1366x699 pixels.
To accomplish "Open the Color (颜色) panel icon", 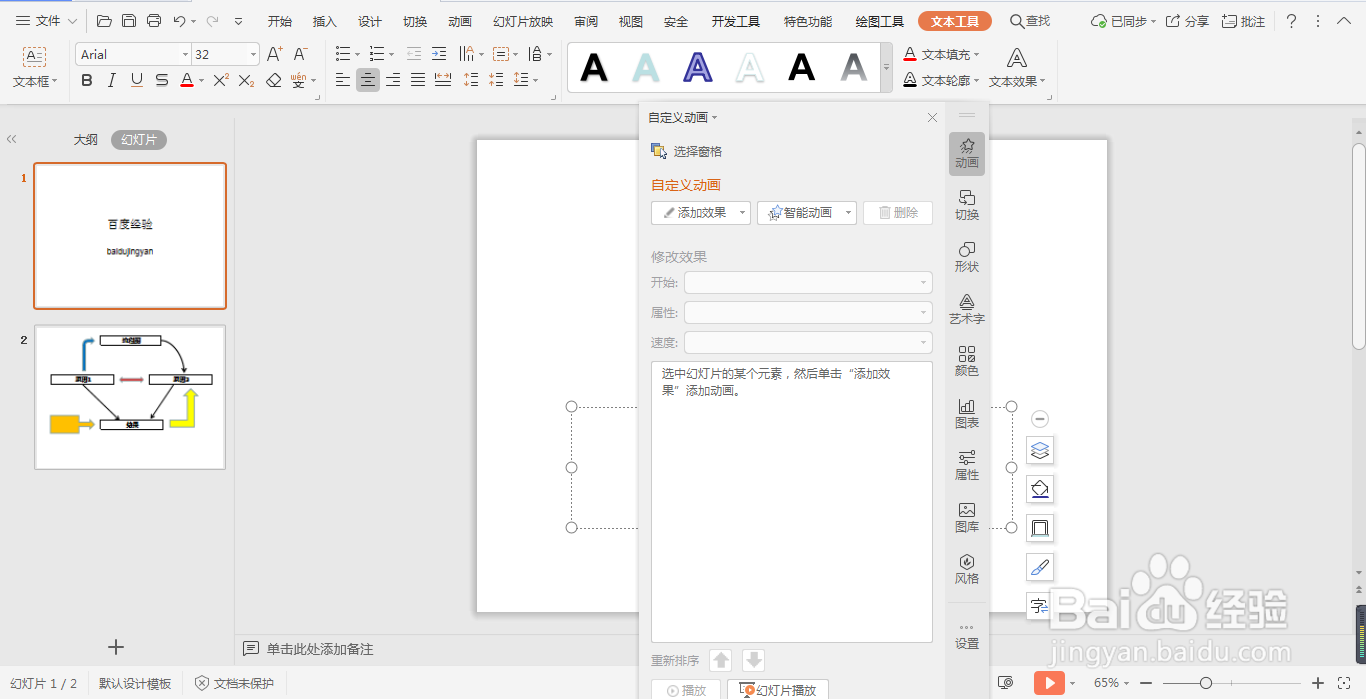I will 966,360.
